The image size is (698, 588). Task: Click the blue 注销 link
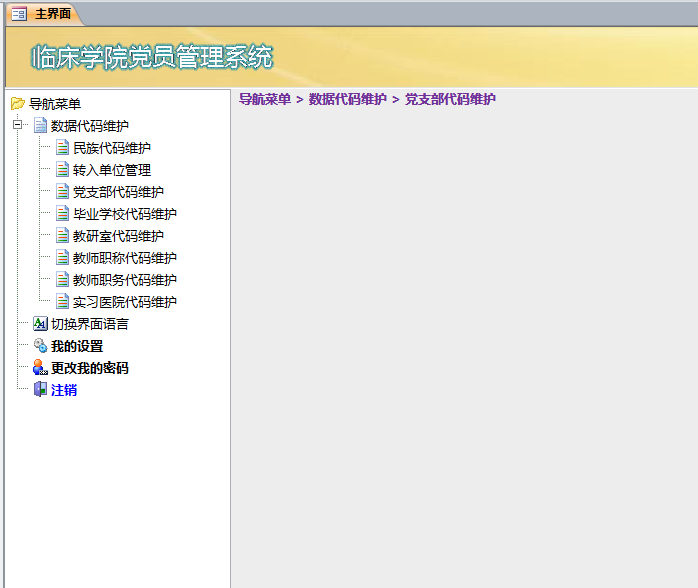(64, 390)
